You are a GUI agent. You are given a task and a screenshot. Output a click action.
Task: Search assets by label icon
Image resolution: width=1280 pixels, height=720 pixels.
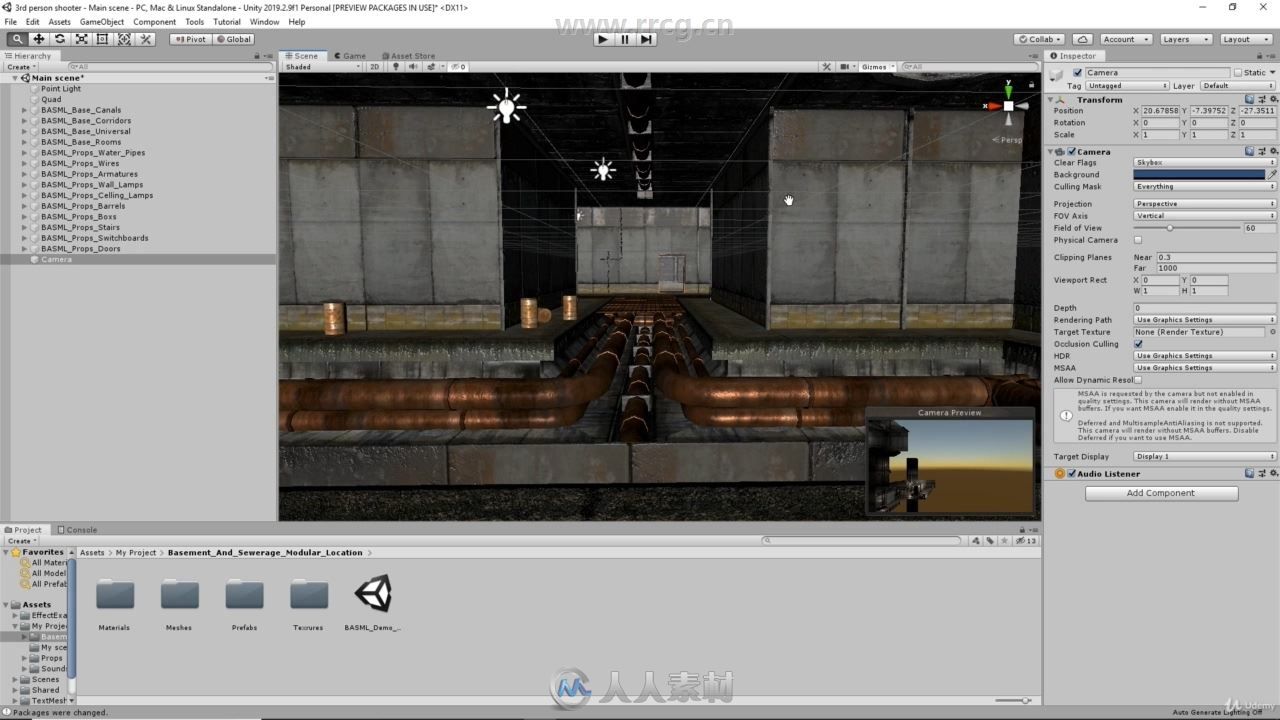click(x=989, y=540)
